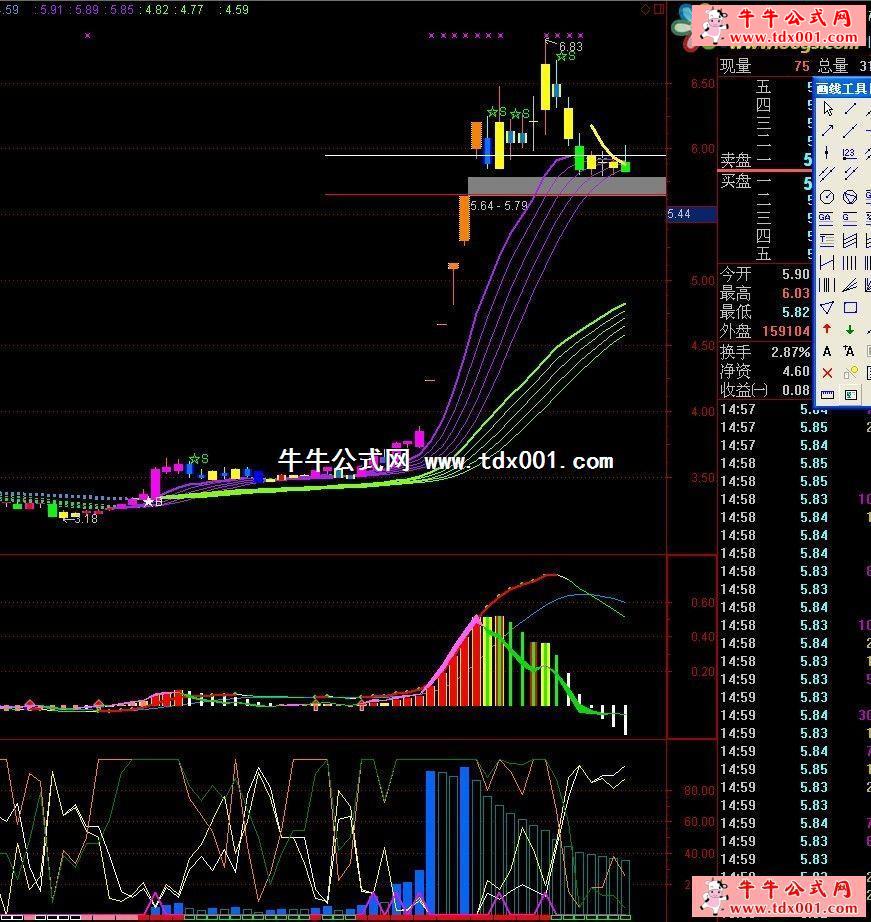Click the 牛牛公式网 www.tdx001.com watermark link

click(445, 460)
